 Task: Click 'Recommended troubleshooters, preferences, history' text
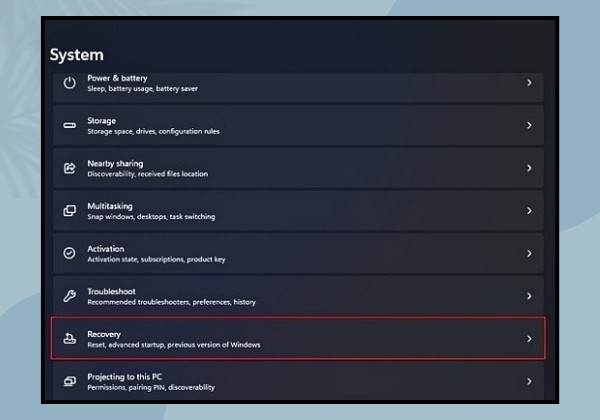click(171, 302)
